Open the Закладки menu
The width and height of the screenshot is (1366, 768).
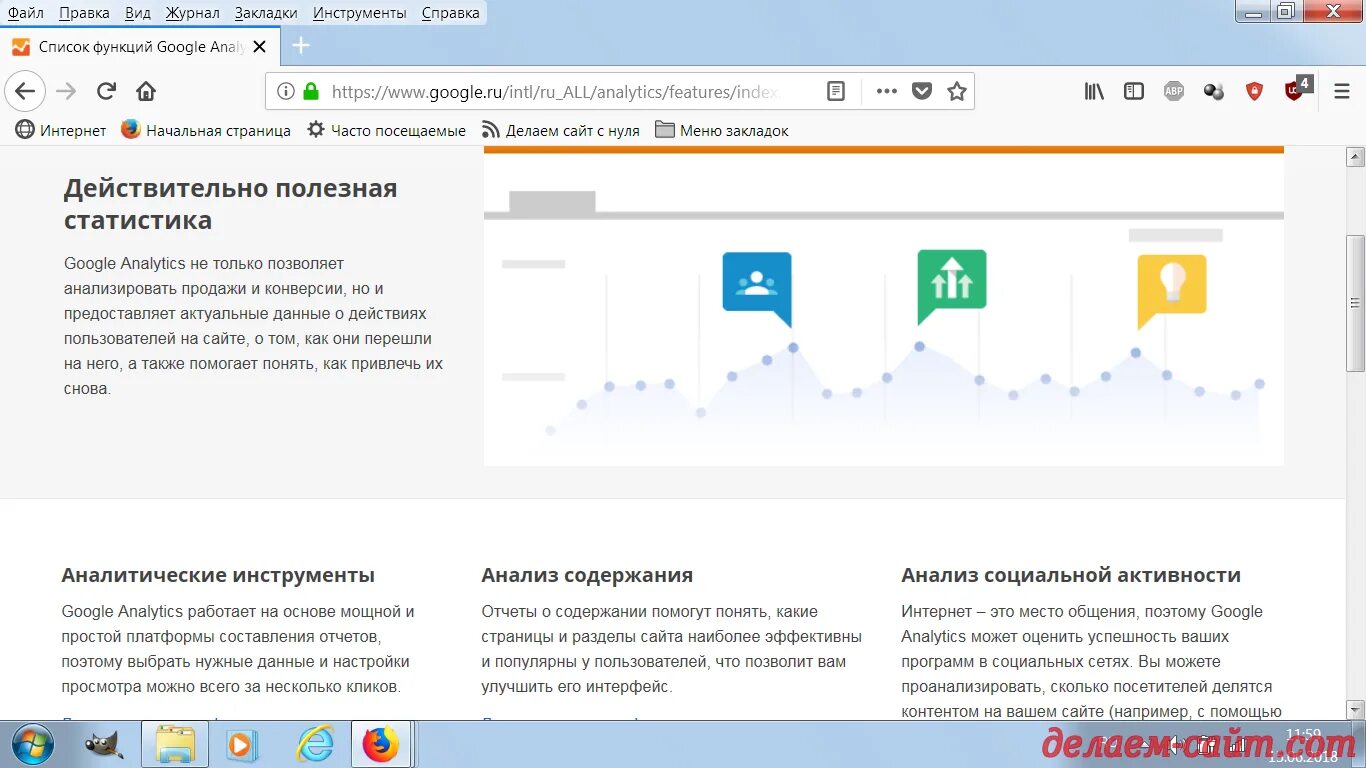coord(266,13)
